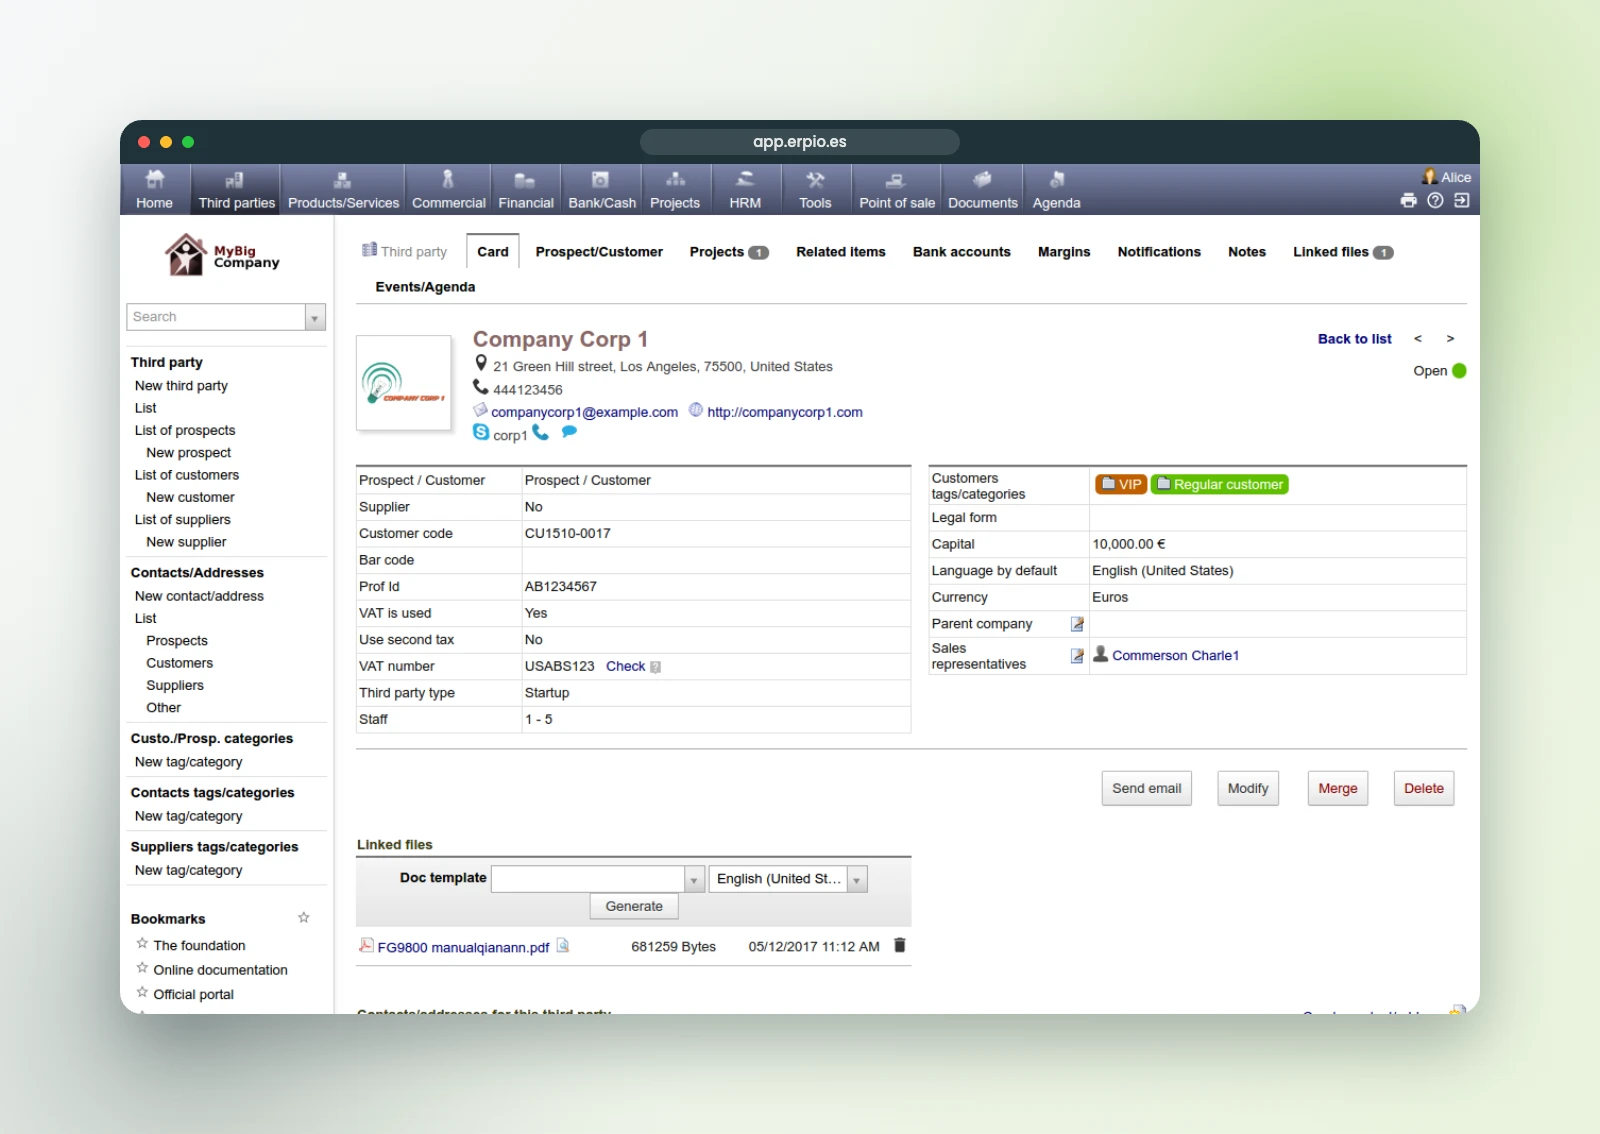Open Events/Agenda tab
This screenshot has width=1600, height=1134.
coord(425,287)
